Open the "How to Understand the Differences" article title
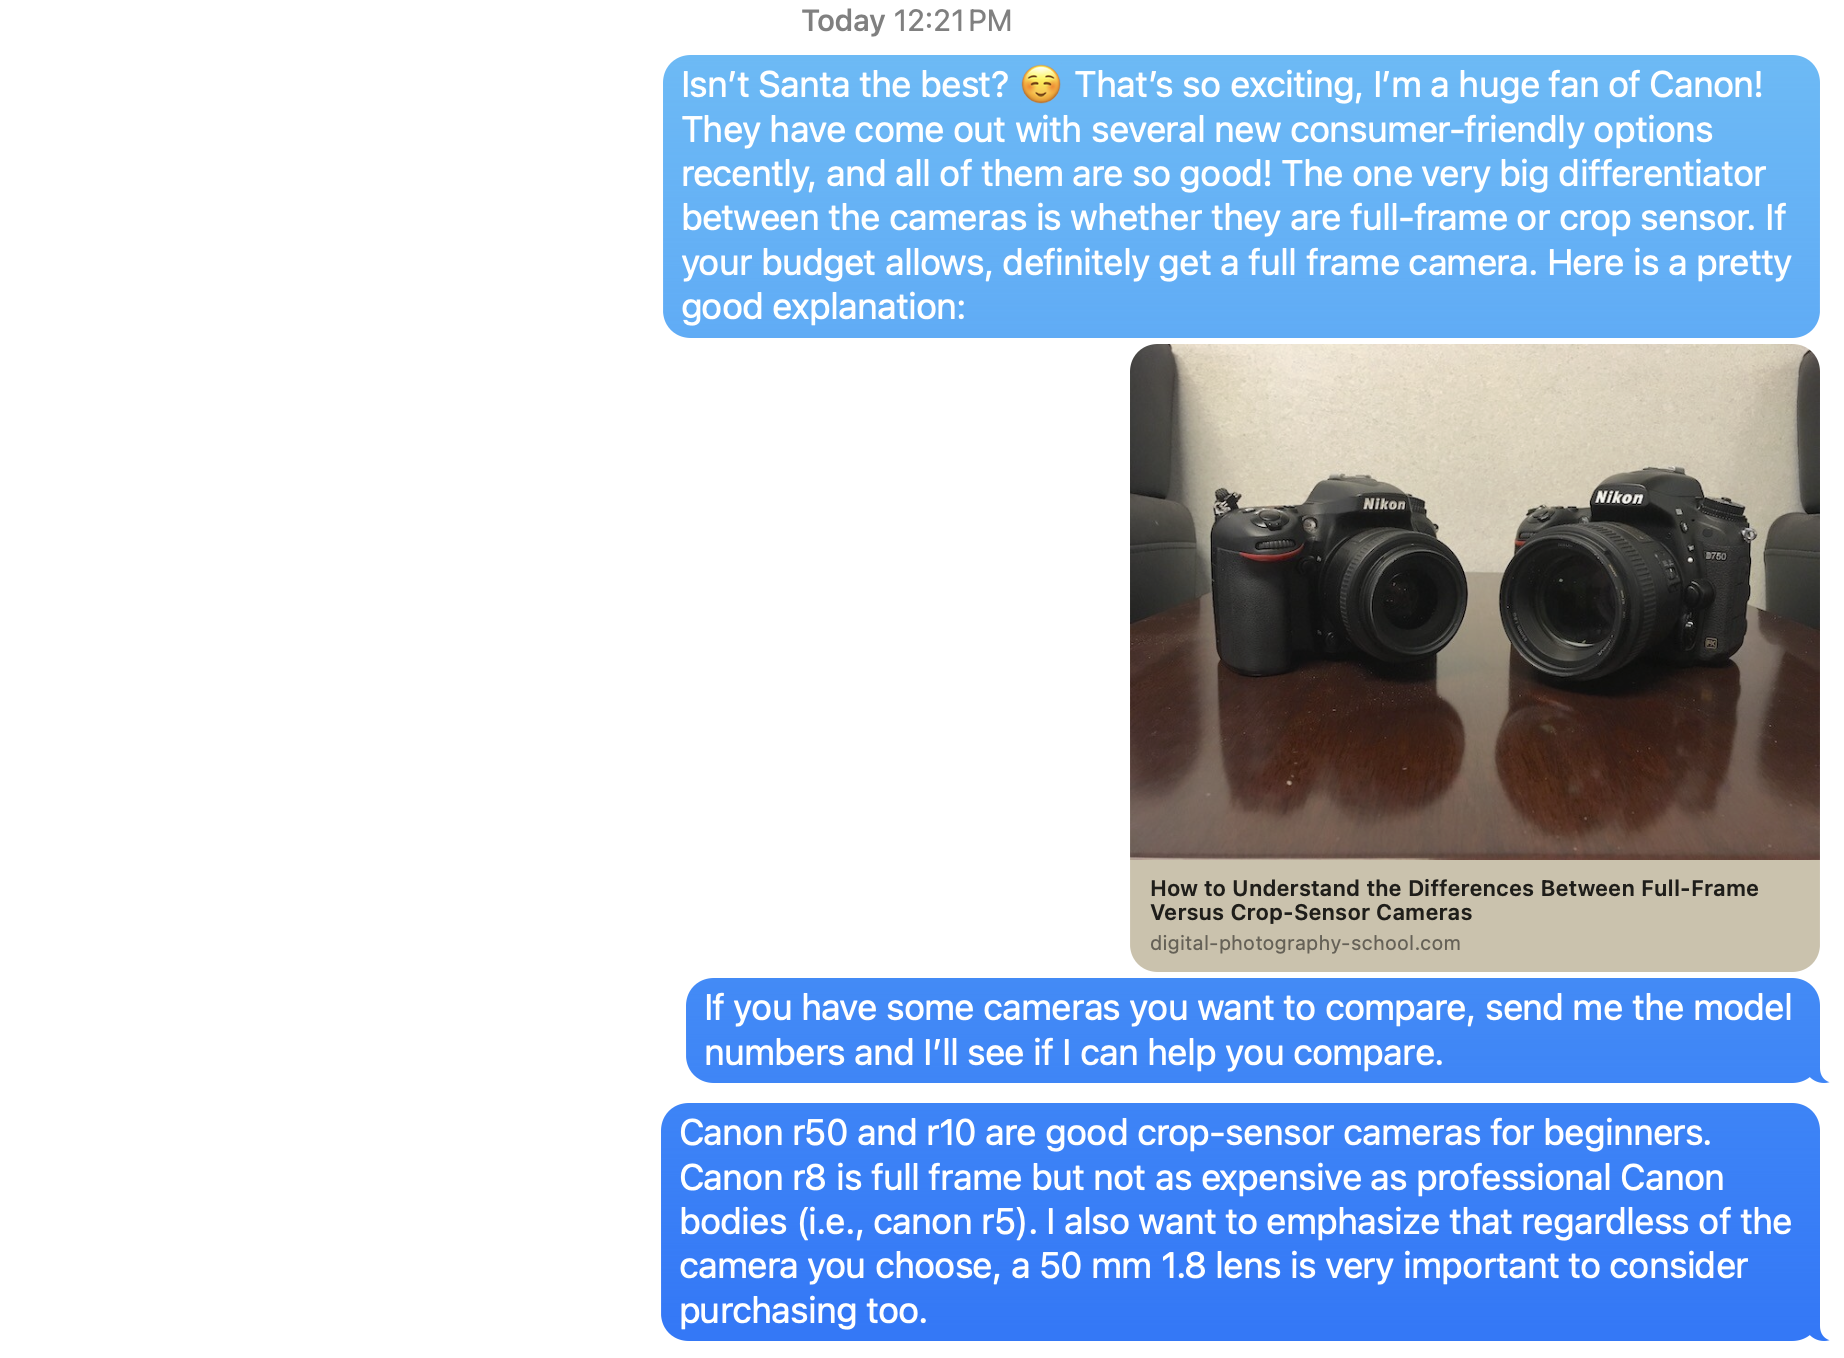1844x1358 pixels. pos(1454,900)
